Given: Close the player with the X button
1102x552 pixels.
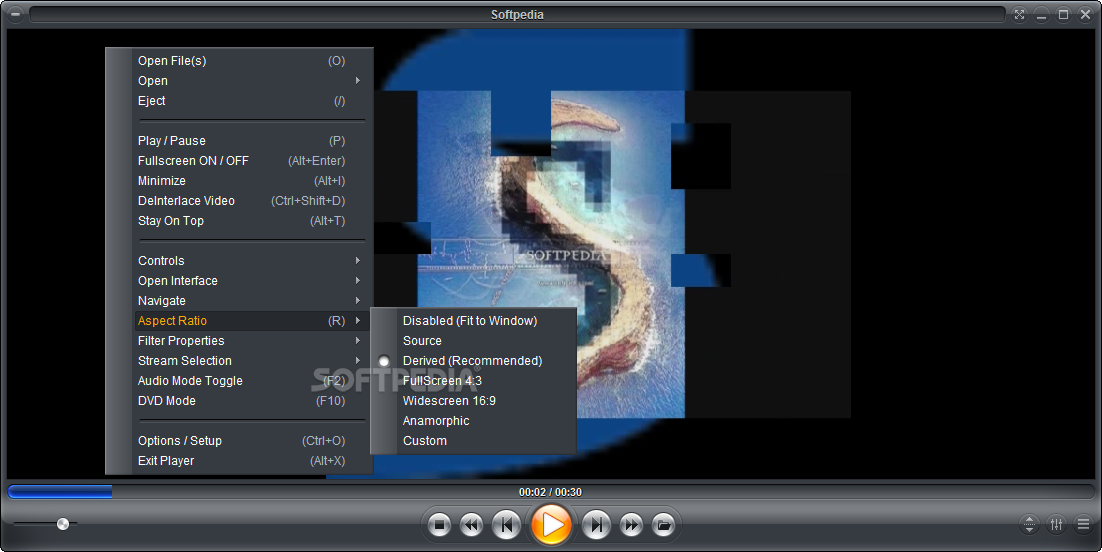Looking at the screenshot, I should coord(1085,14).
